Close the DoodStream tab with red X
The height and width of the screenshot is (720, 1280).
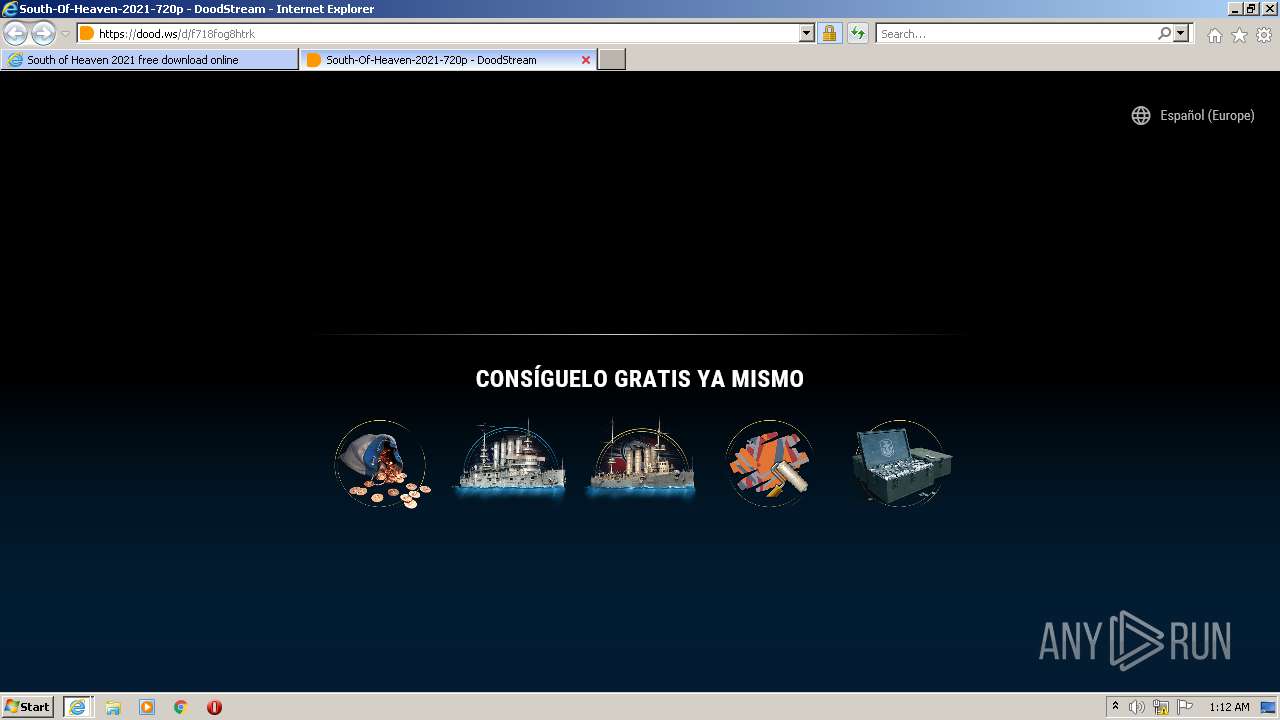click(586, 60)
